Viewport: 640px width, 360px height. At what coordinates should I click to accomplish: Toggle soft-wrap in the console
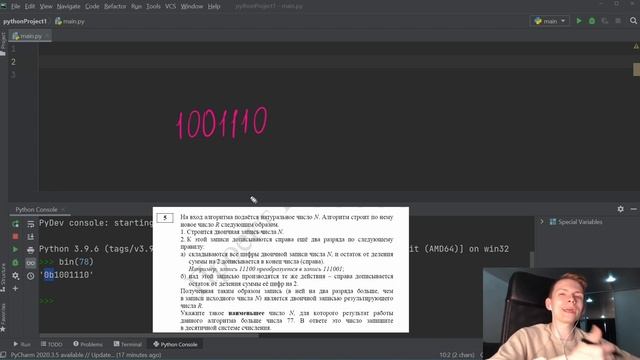31,224
